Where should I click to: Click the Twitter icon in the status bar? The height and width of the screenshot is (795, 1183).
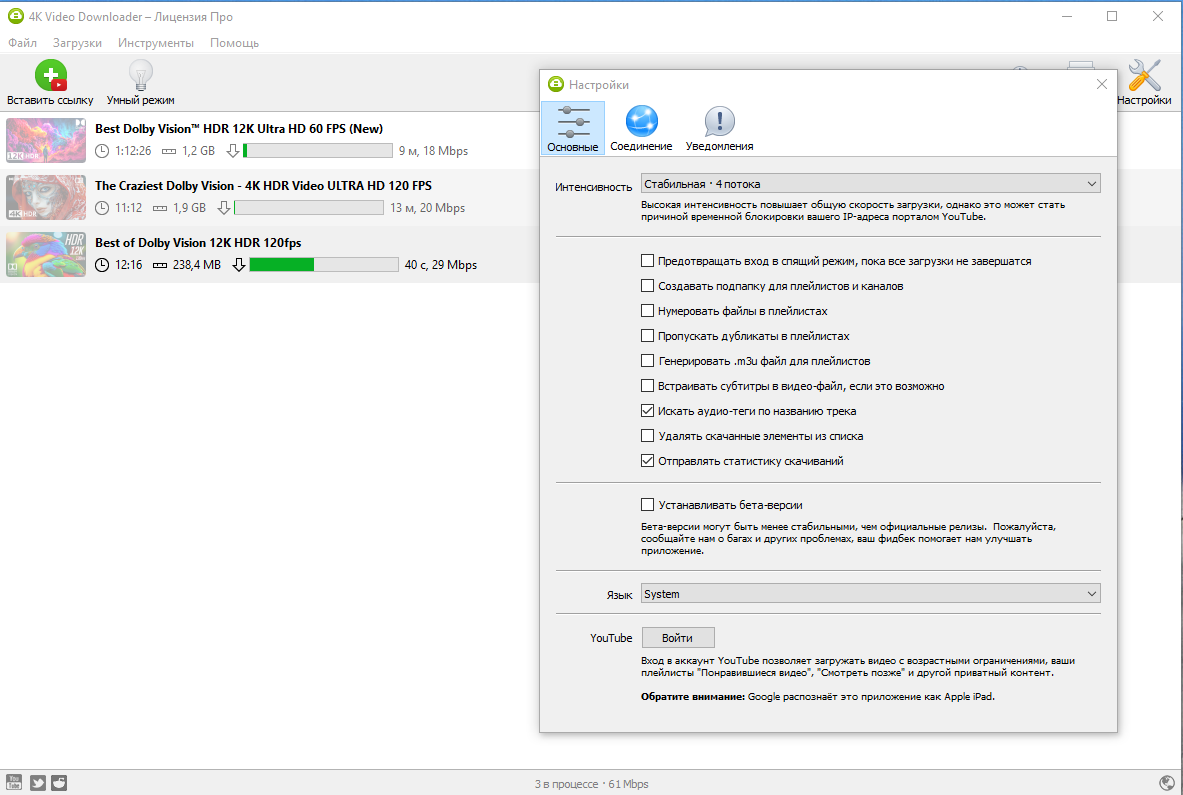tap(37, 782)
